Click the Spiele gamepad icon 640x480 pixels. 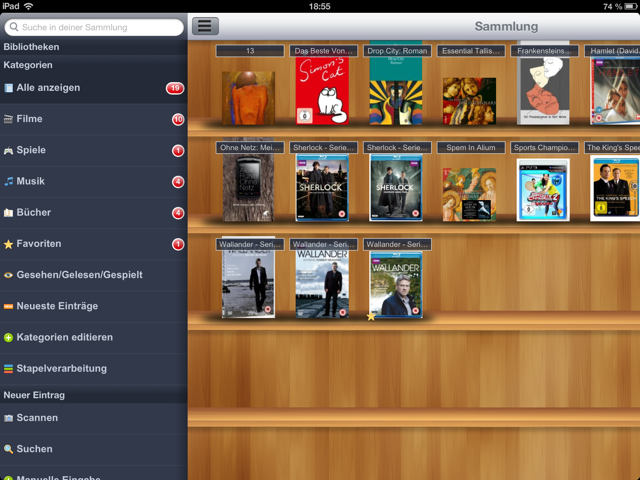[9, 151]
